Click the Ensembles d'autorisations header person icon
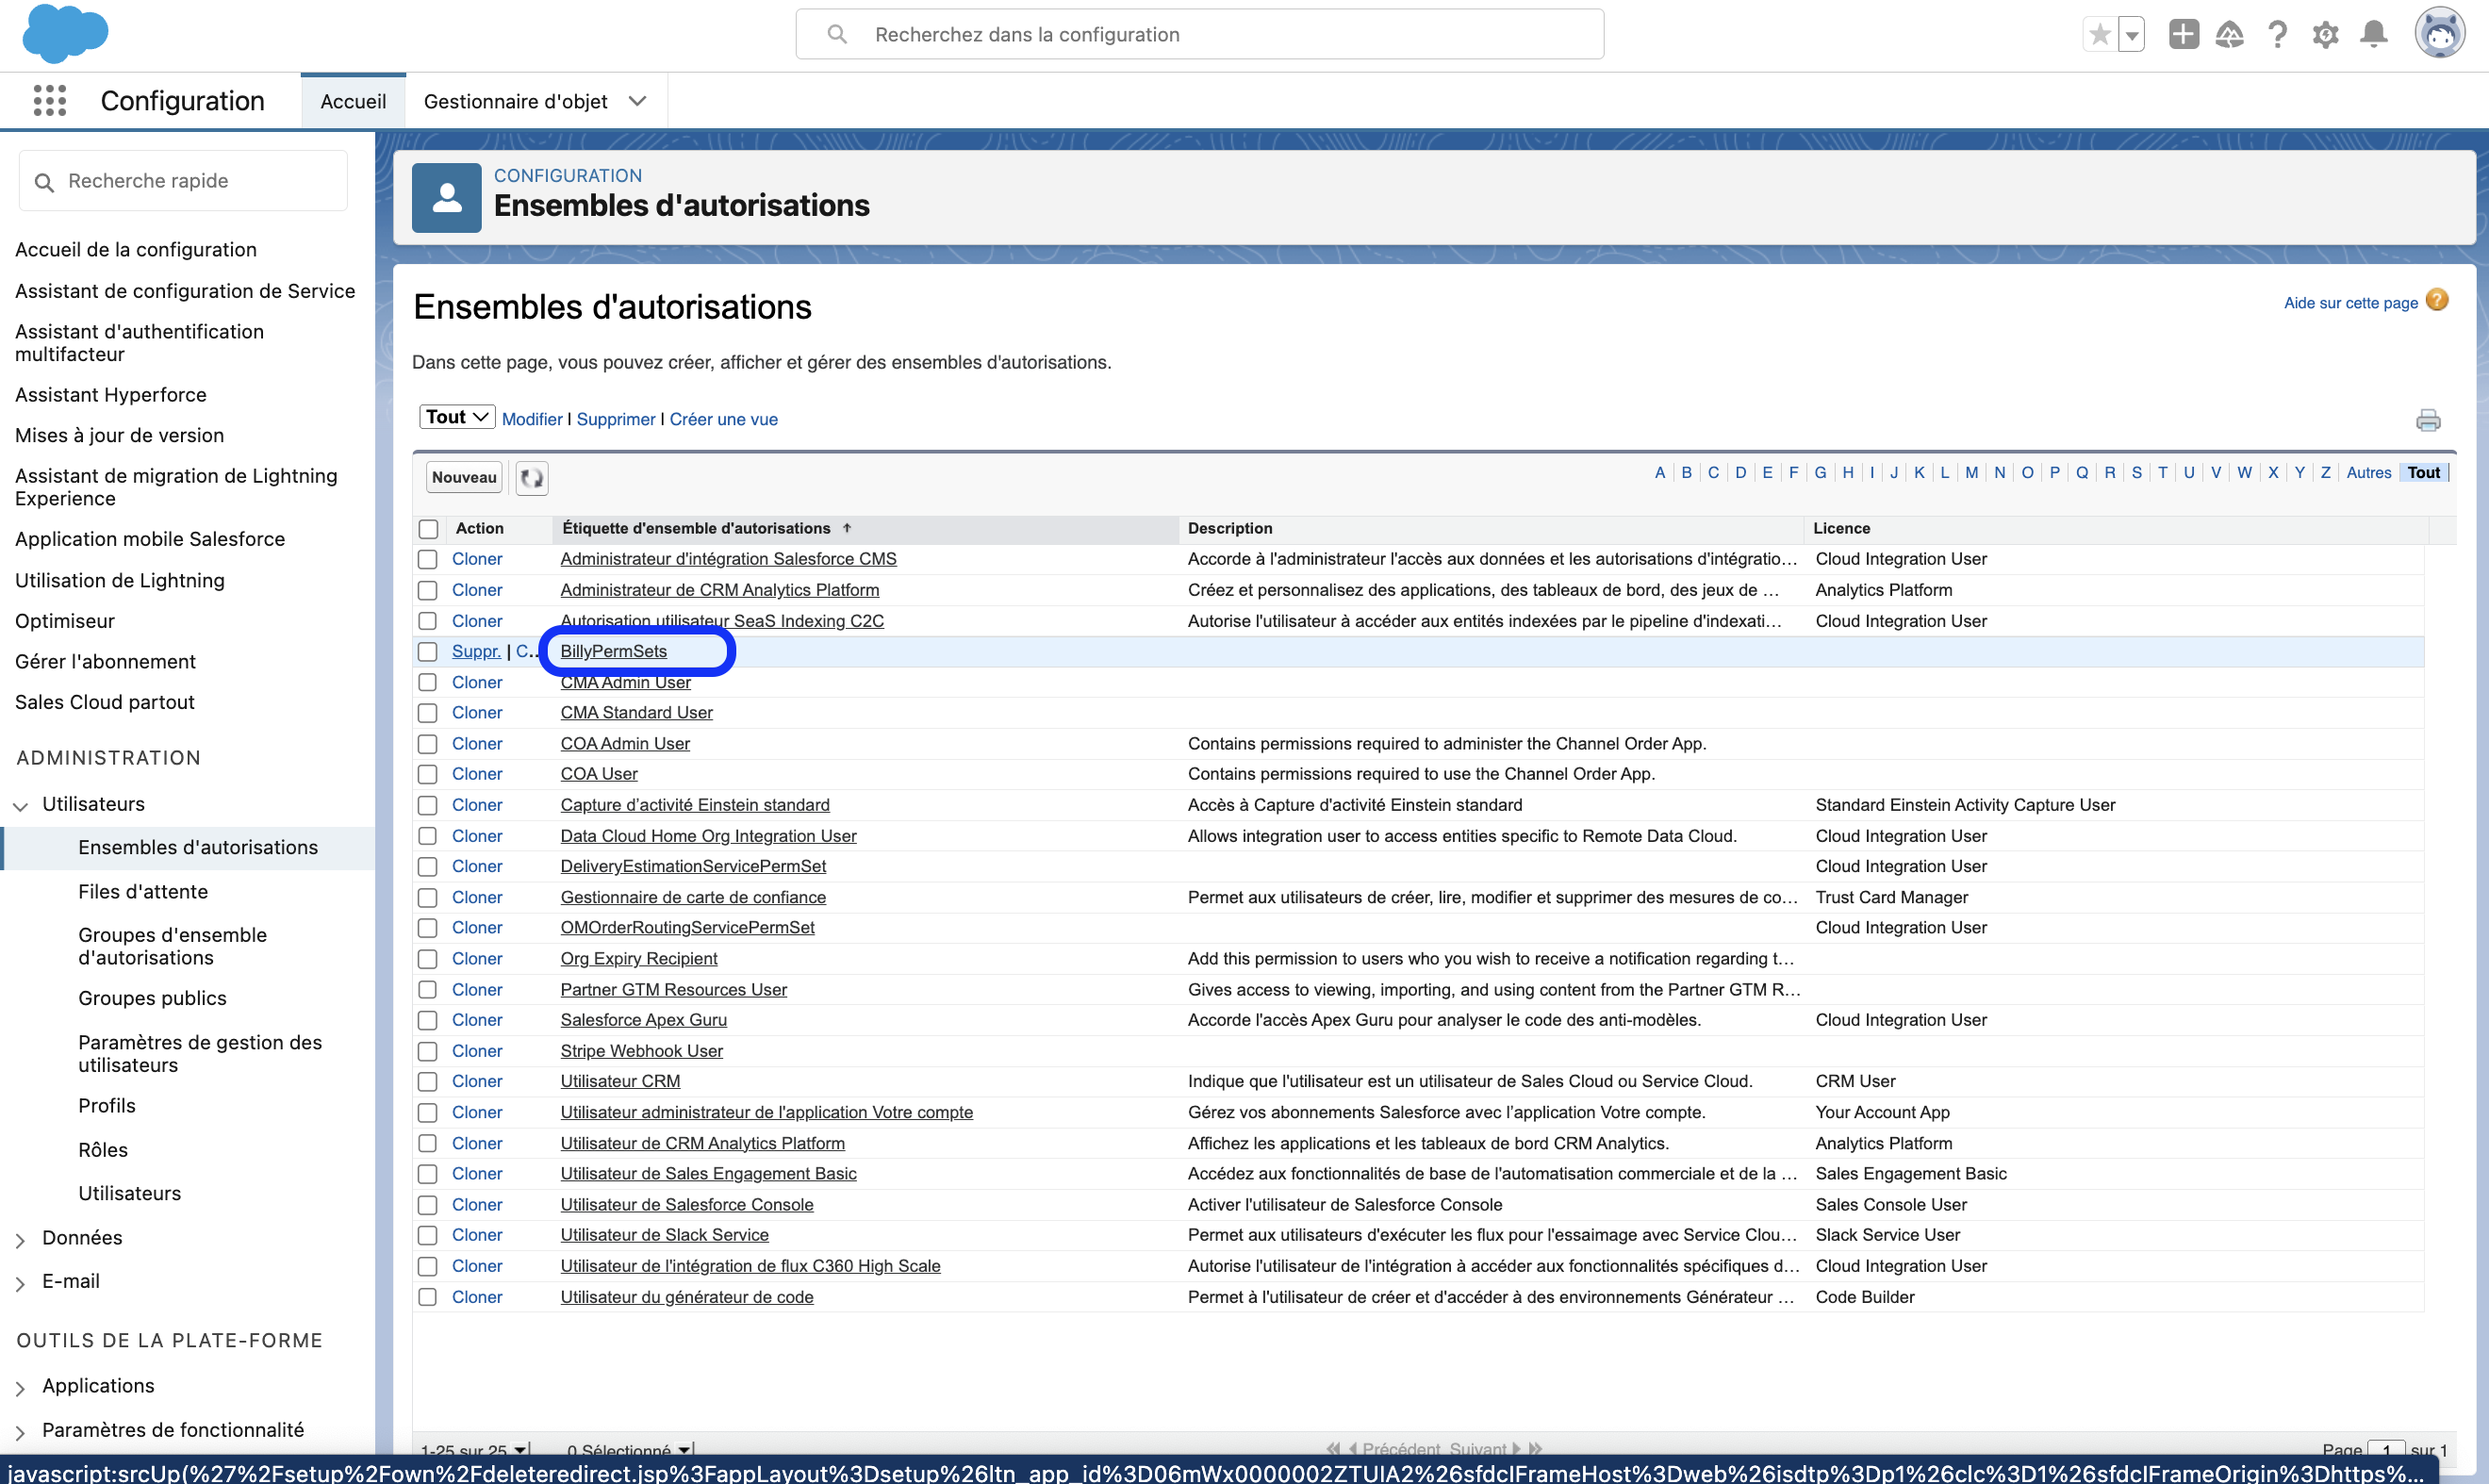This screenshot has width=2489, height=1484. tap(447, 198)
